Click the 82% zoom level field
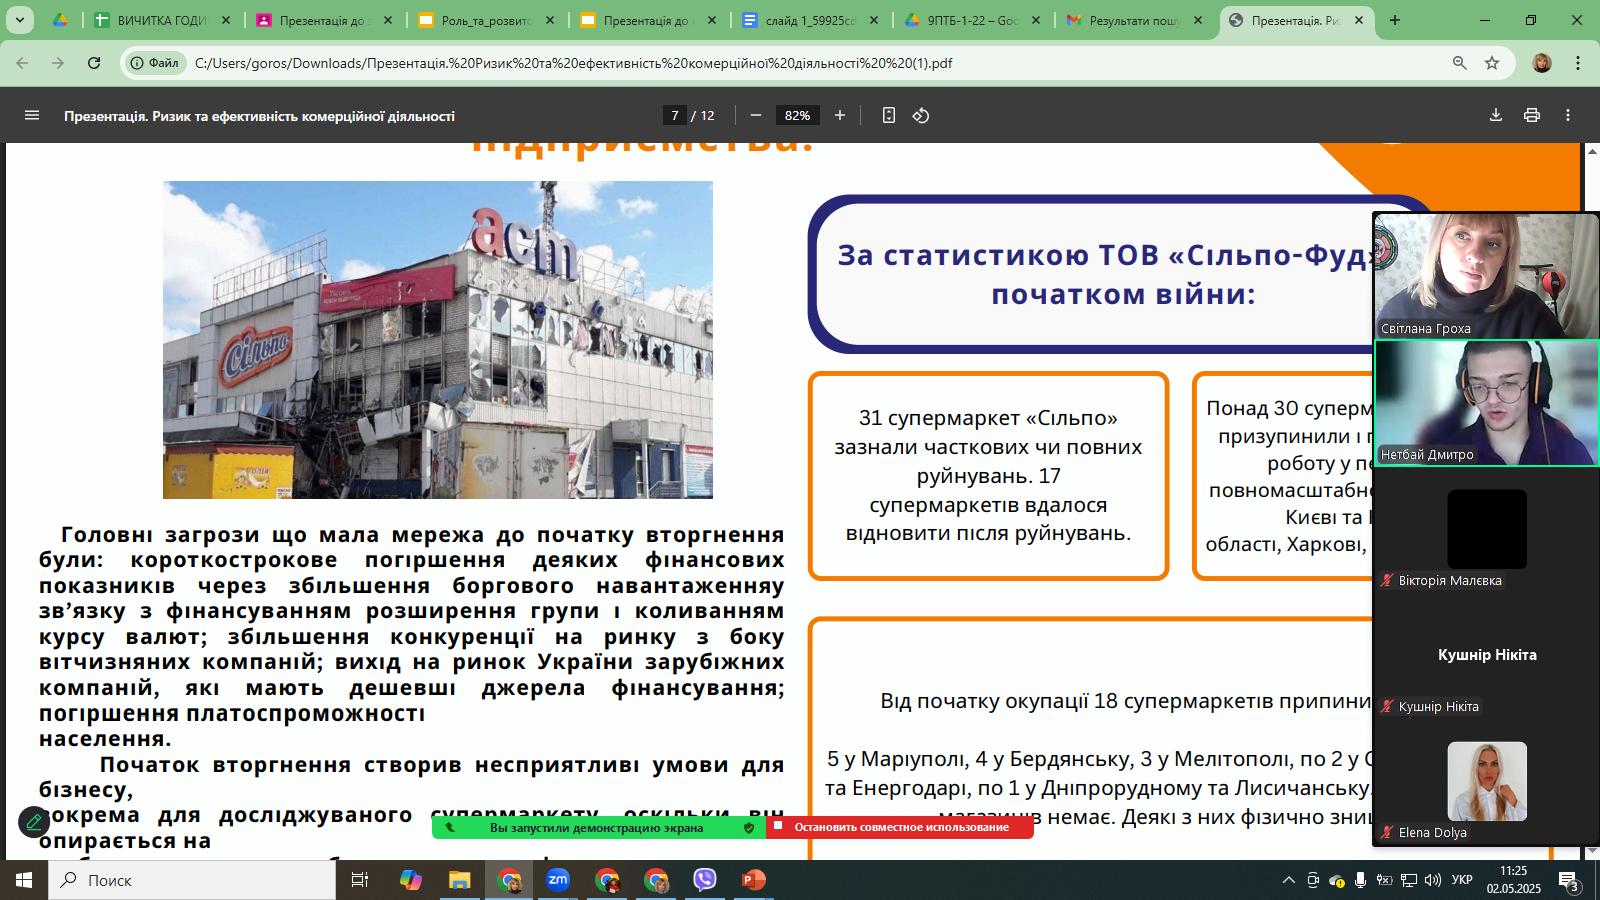Screen dimensions: 1600x900 (797, 115)
